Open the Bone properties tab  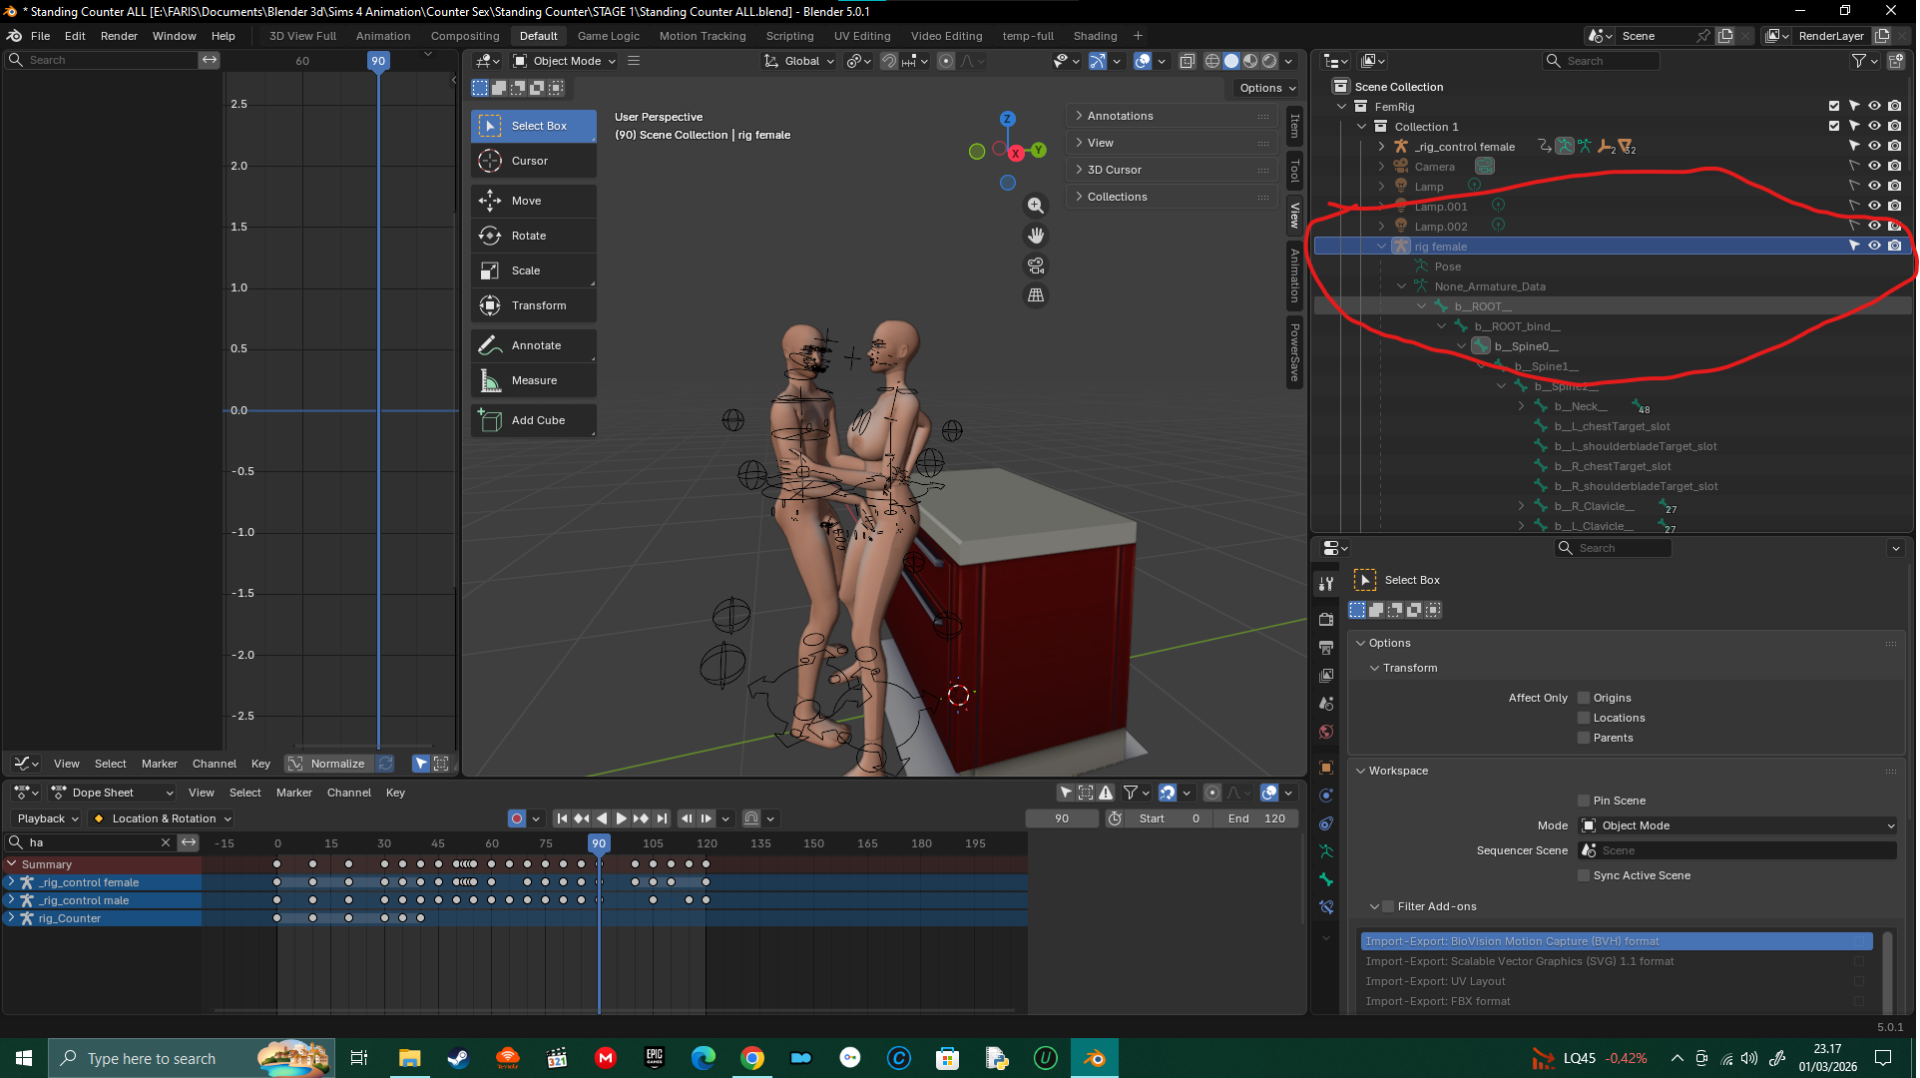(x=1326, y=880)
